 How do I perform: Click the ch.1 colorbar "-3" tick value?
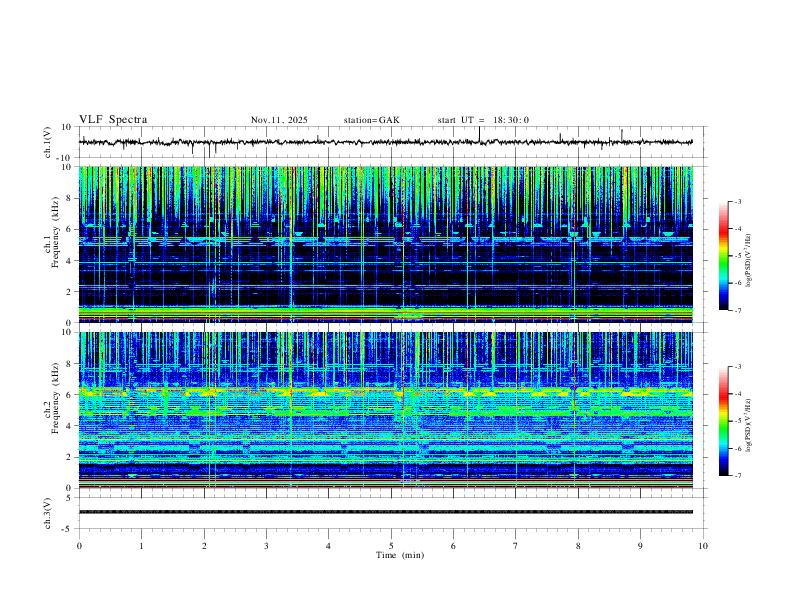coord(737,202)
